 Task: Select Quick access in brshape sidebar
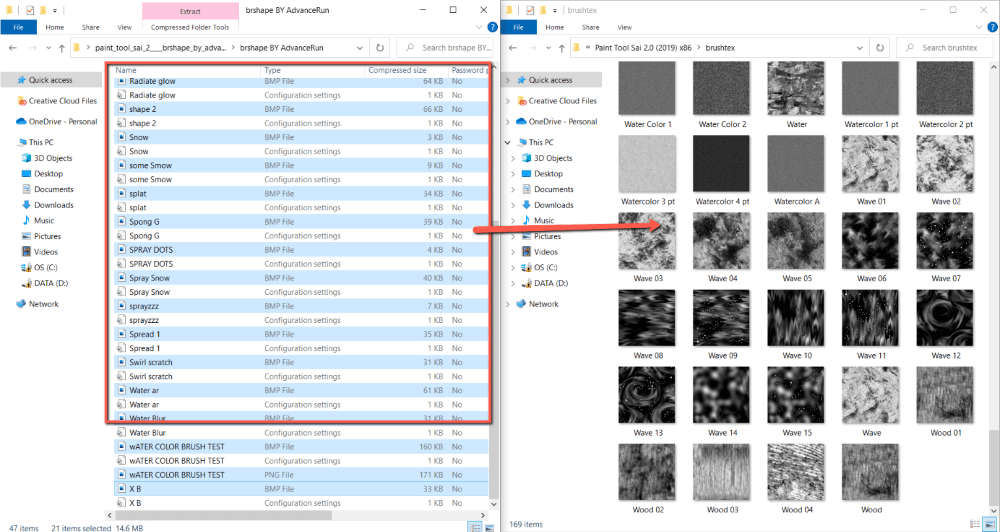tap(50, 80)
